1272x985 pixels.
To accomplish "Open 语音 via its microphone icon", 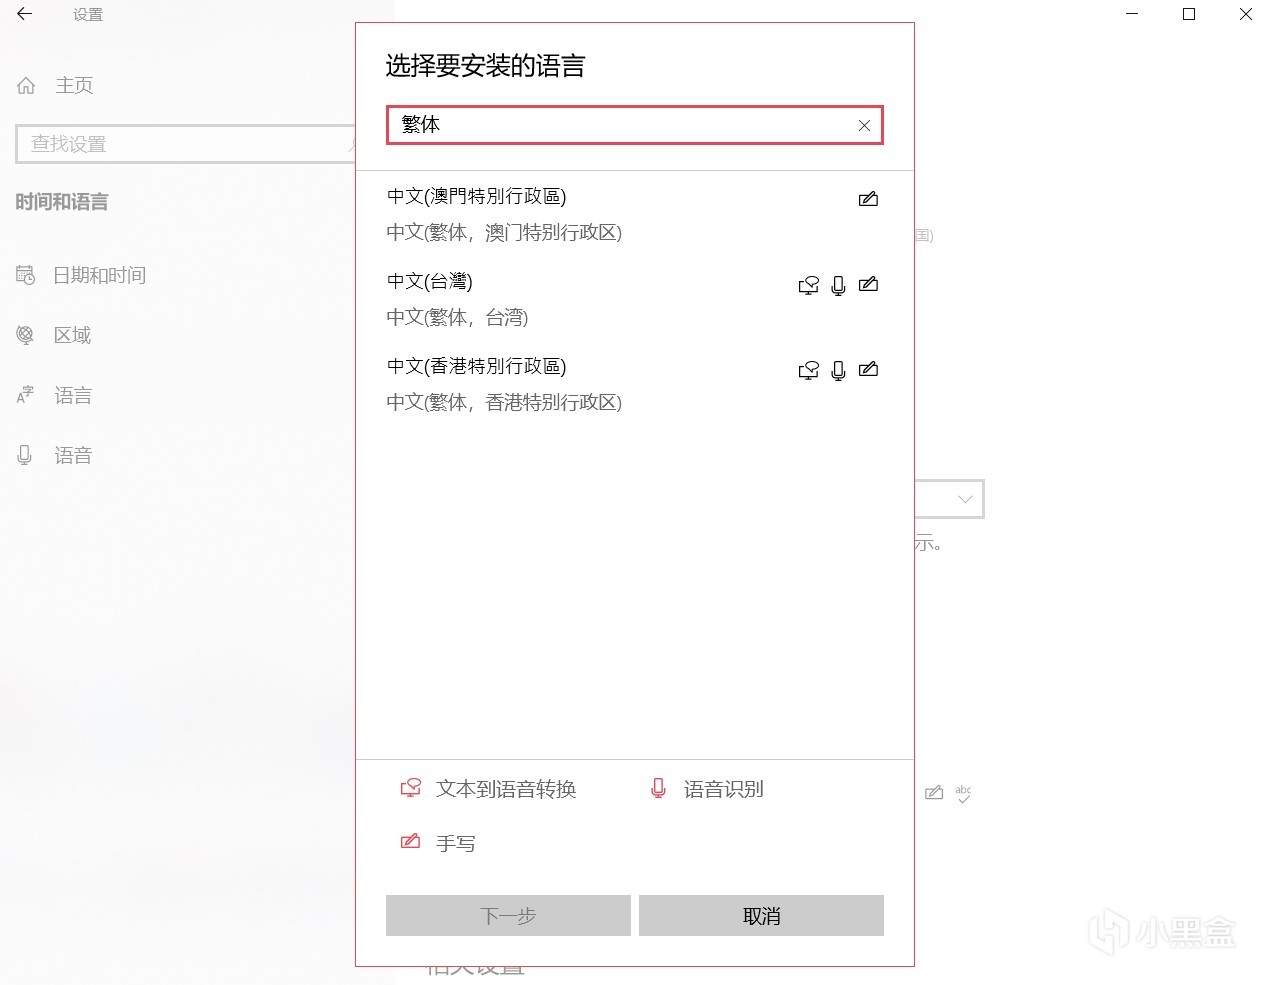I will coord(25,455).
